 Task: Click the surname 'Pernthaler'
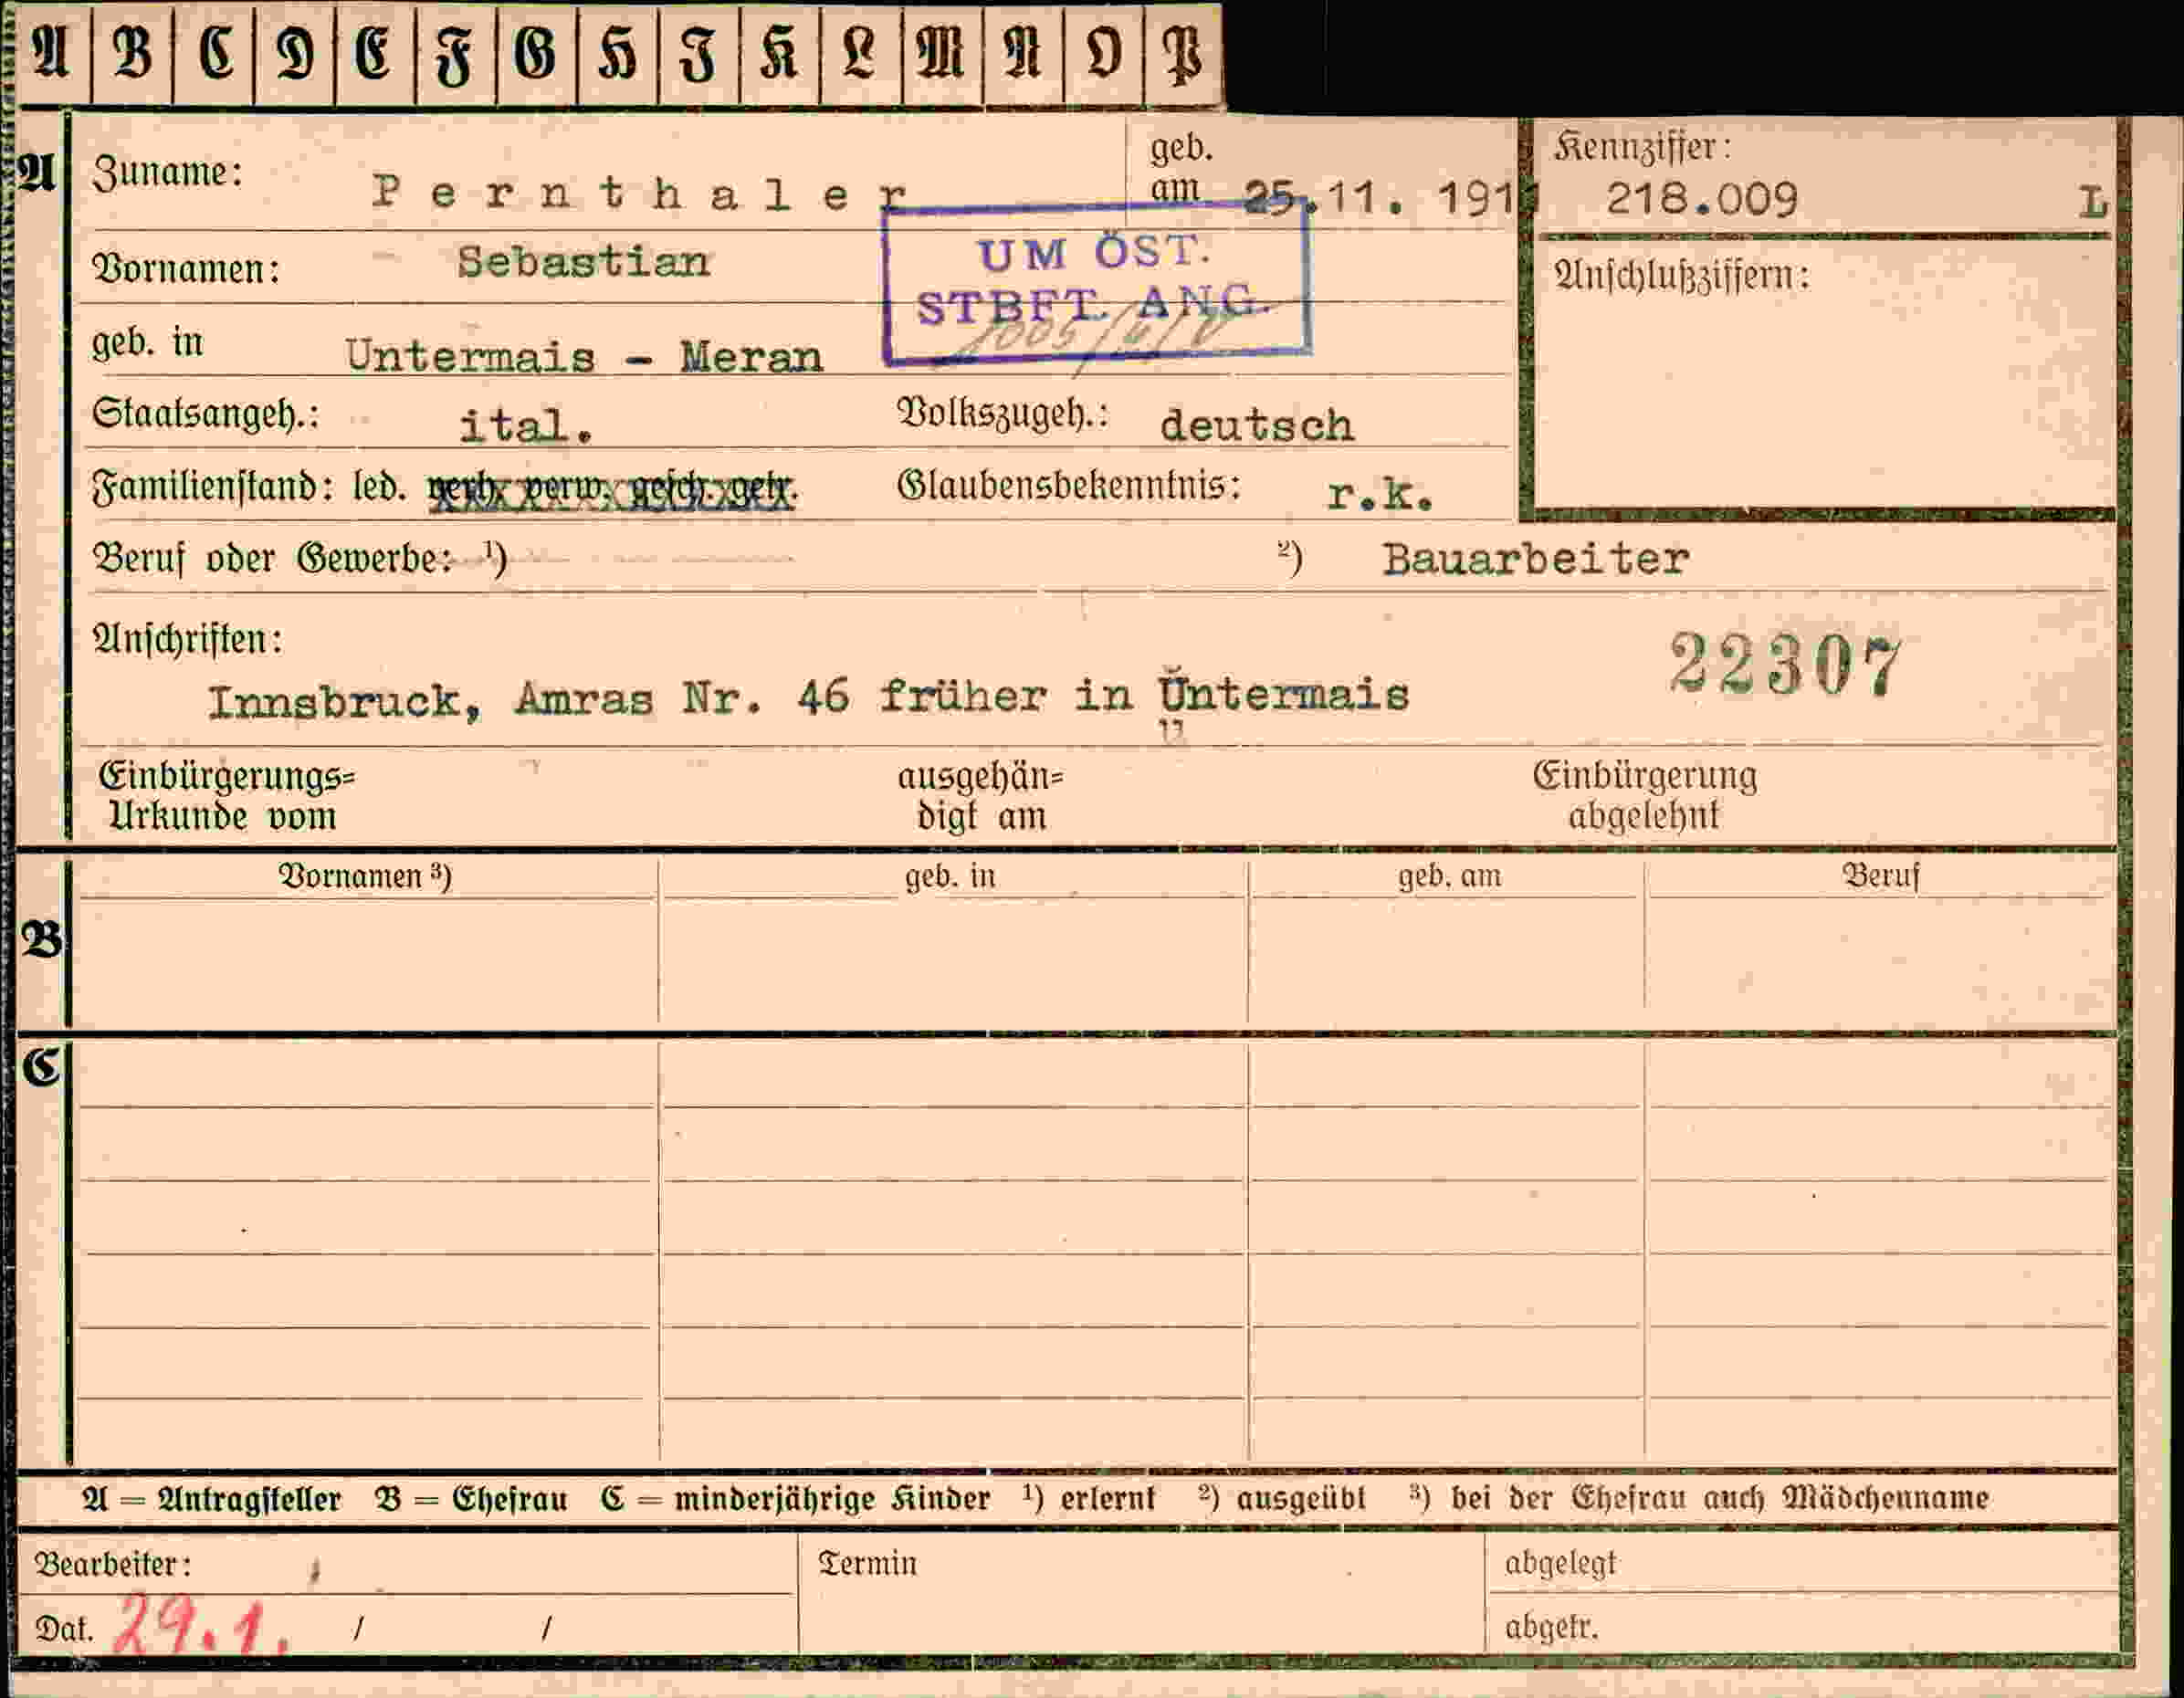pyautogui.click(x=640, y=191)
